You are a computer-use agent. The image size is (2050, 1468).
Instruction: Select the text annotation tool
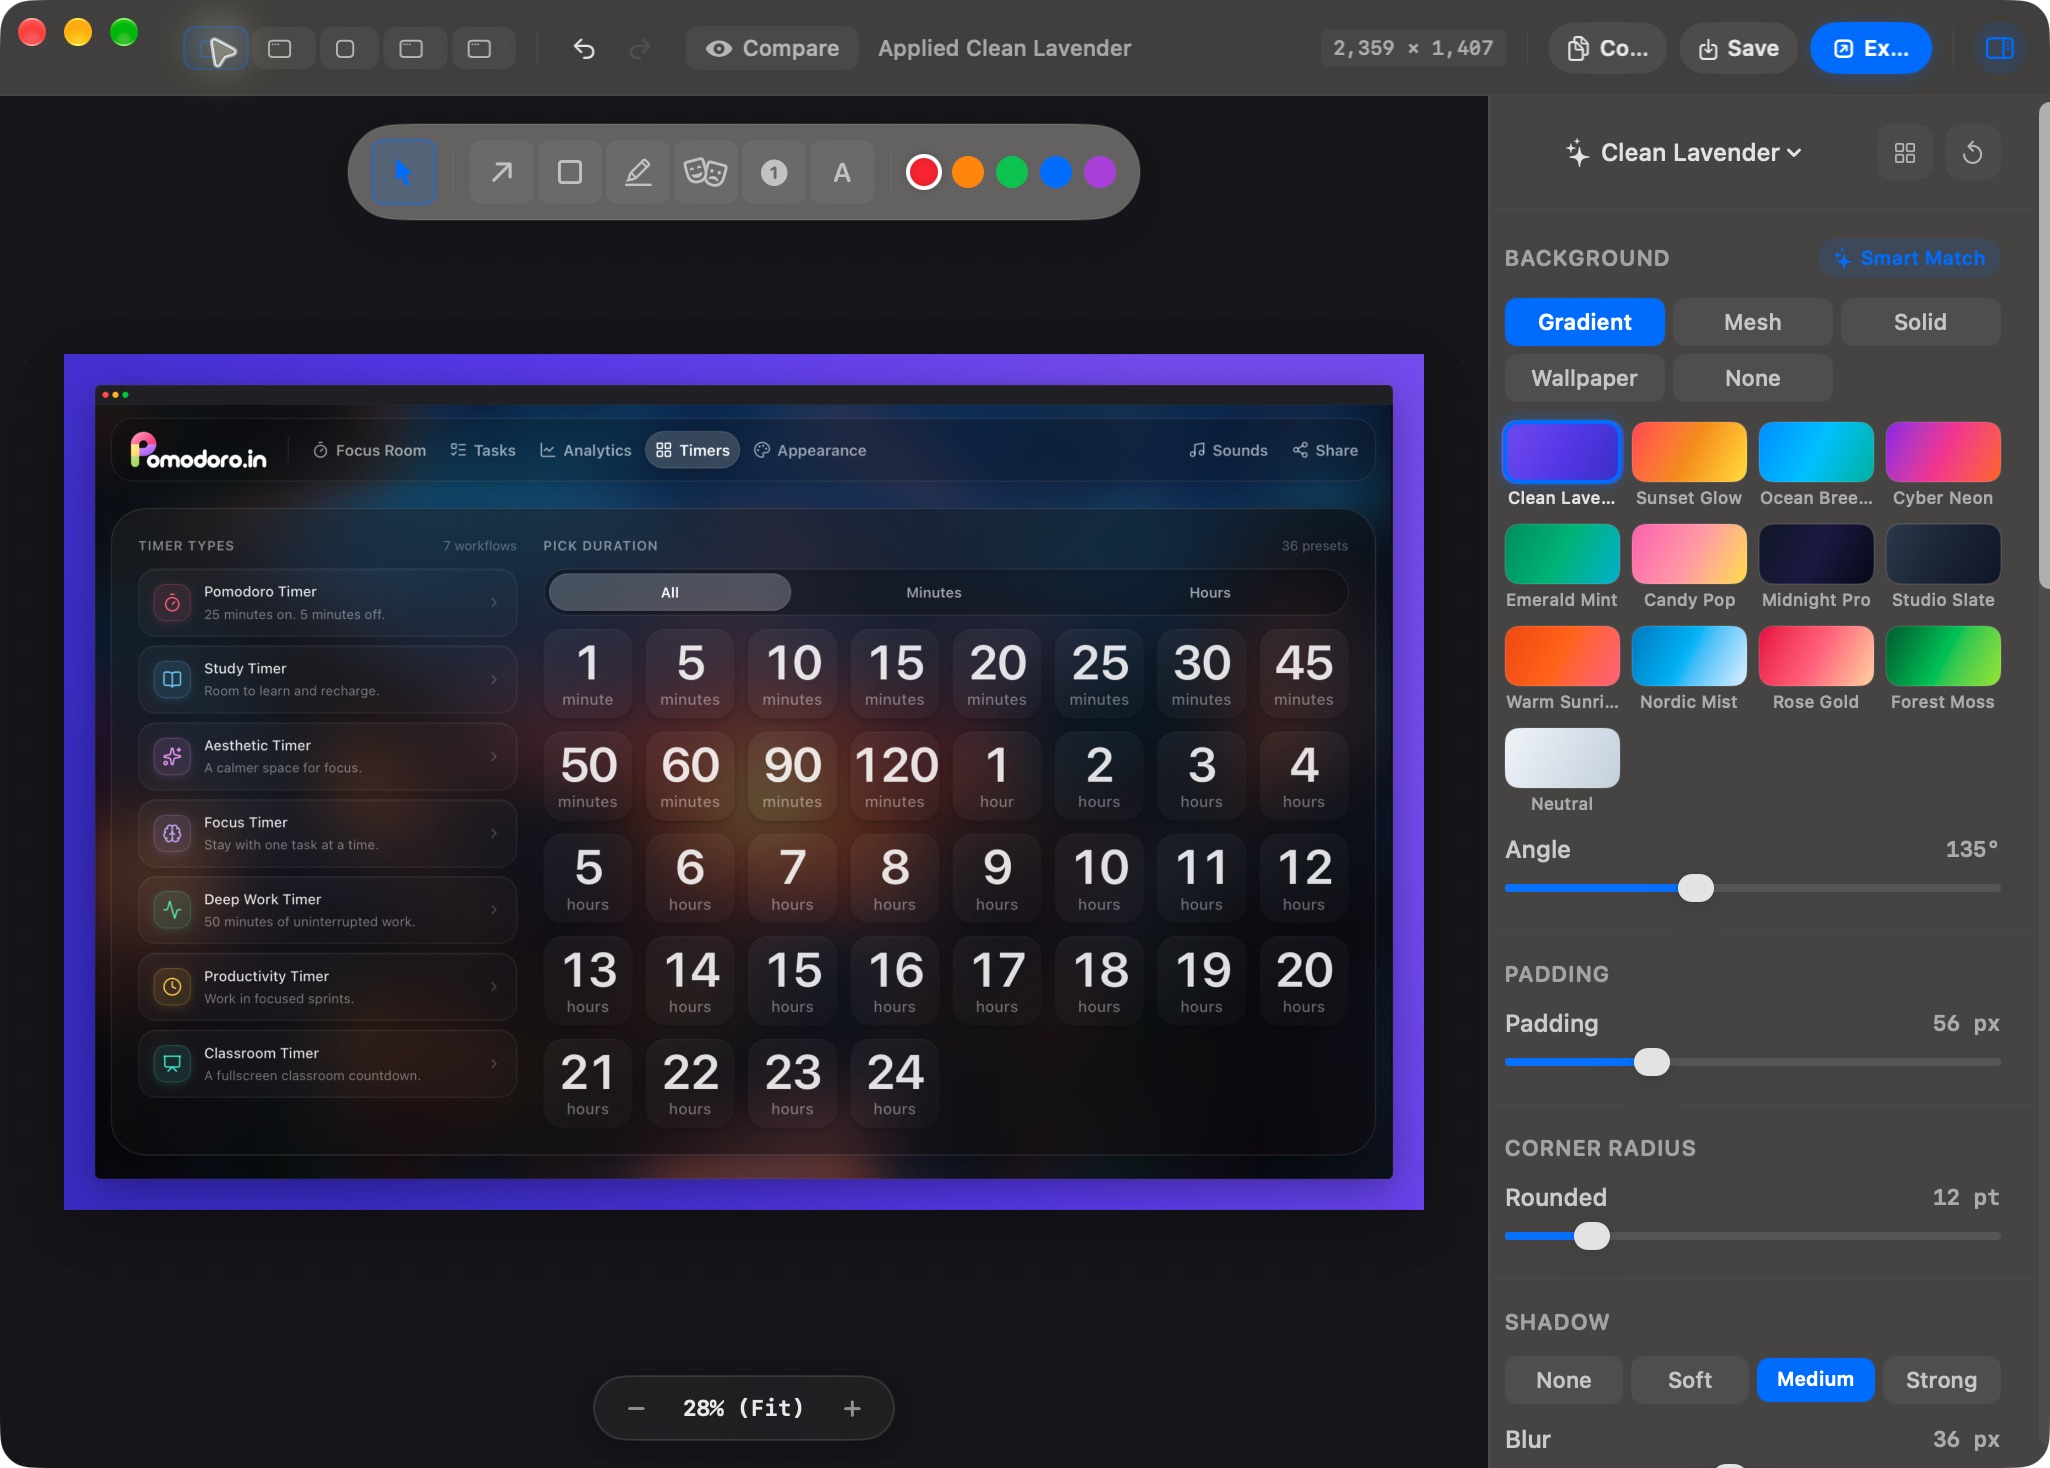tap(842, 173)
